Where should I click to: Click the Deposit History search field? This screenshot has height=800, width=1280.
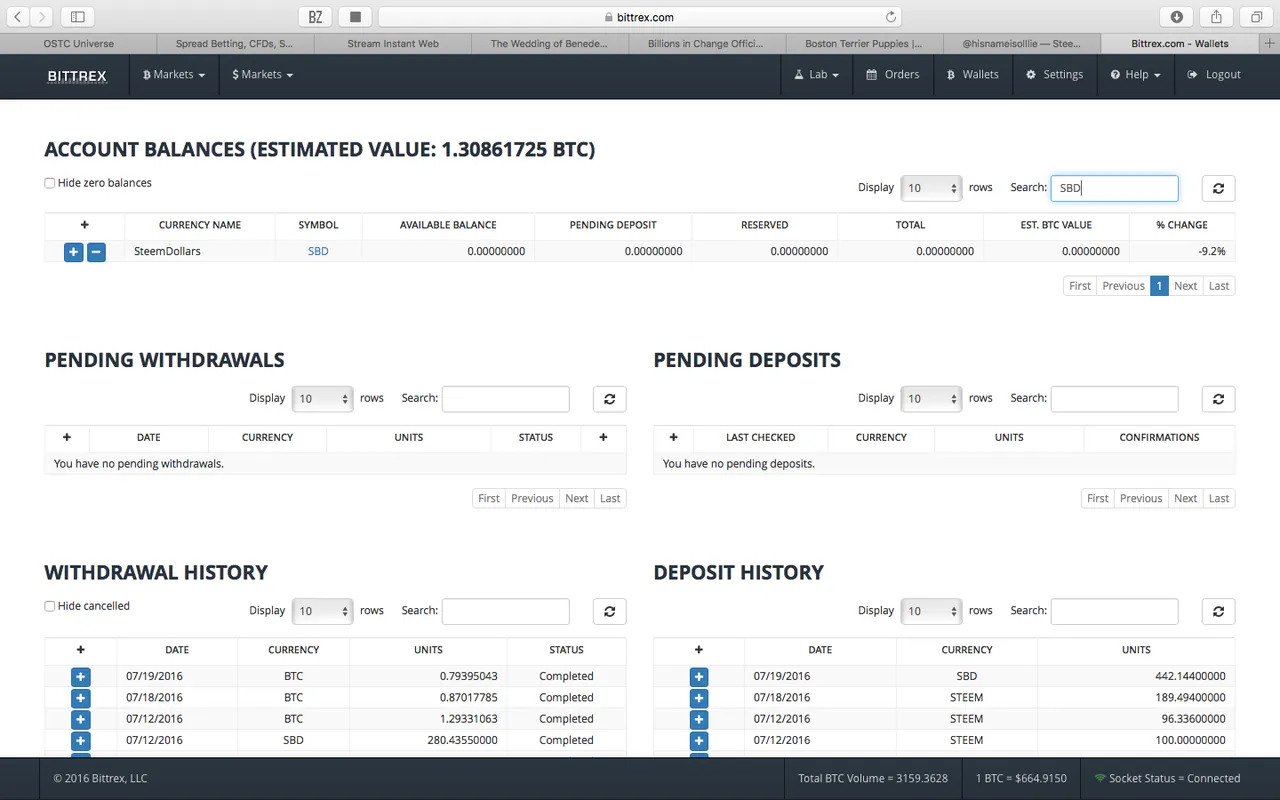click(x=1114, y=611)
